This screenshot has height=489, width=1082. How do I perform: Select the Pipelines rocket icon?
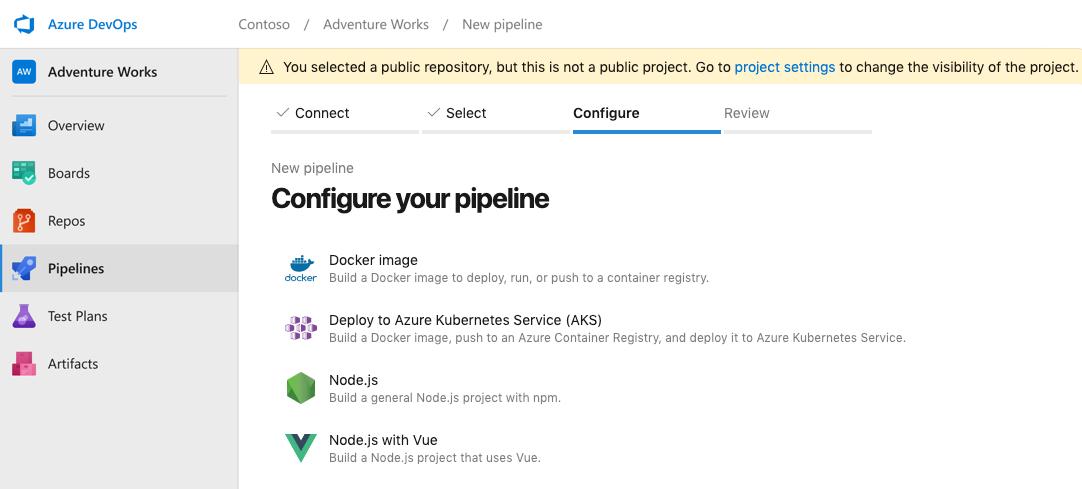pos(24,268)
